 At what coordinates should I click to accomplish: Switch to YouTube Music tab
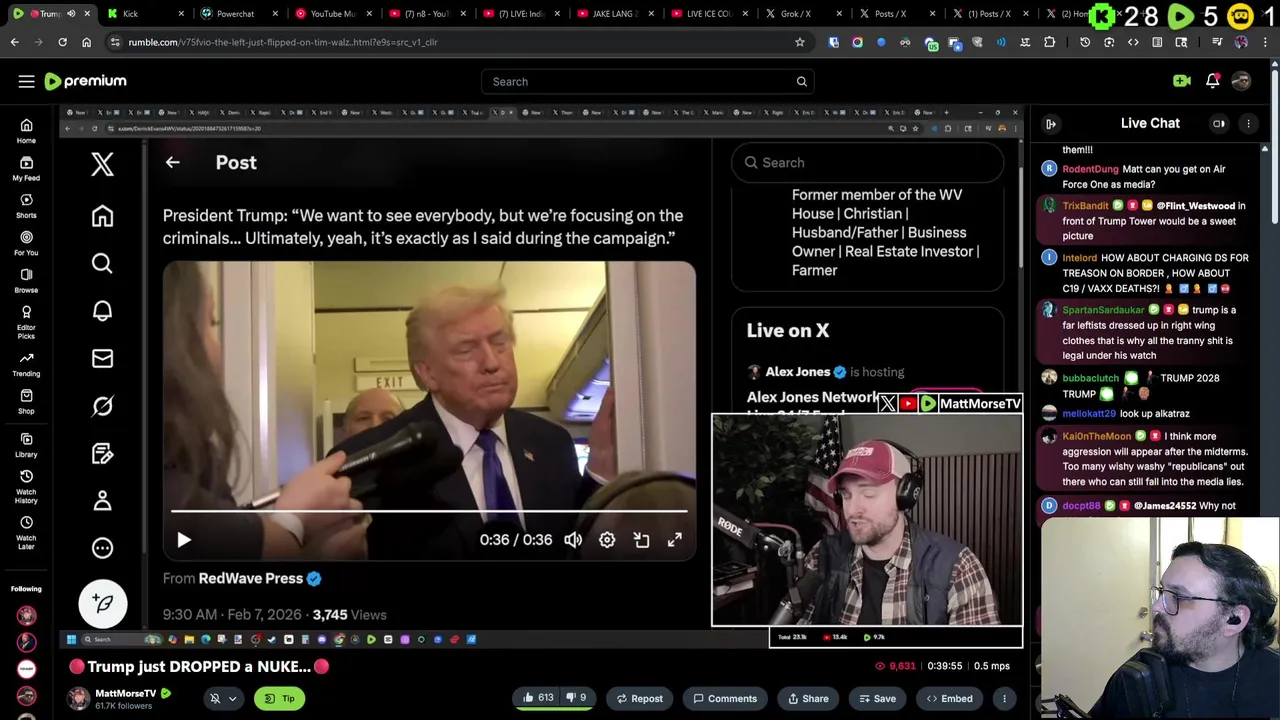pyautogui.click(x=330, y=14)
